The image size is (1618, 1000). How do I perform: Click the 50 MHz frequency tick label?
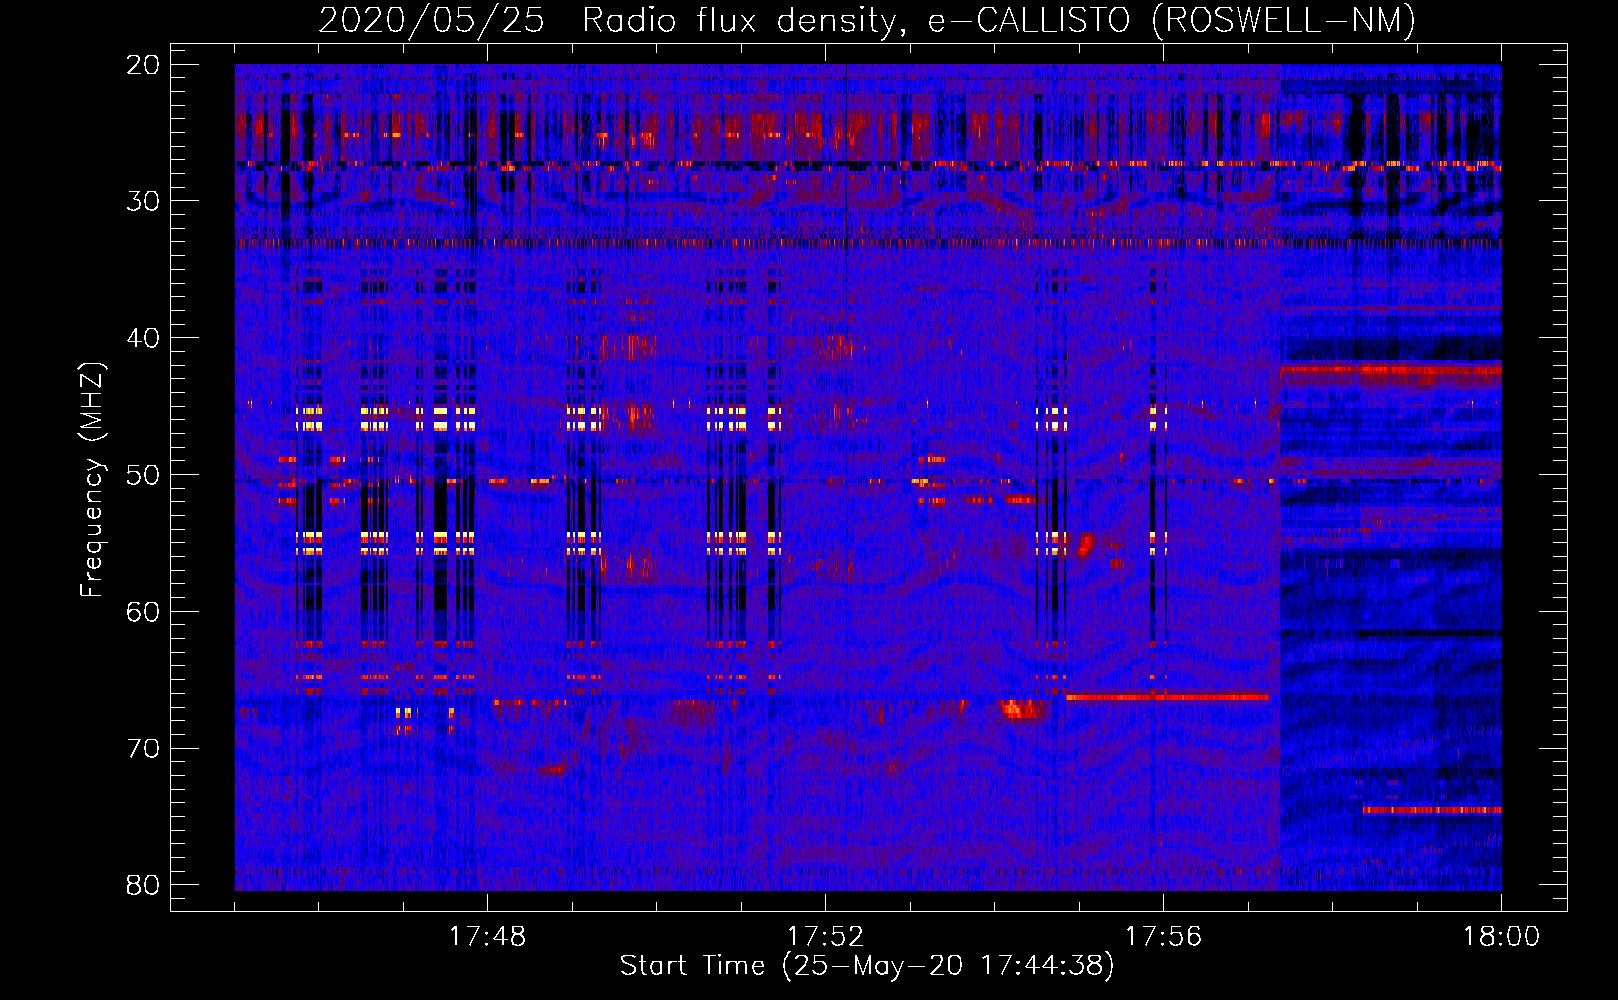point(144,474)
